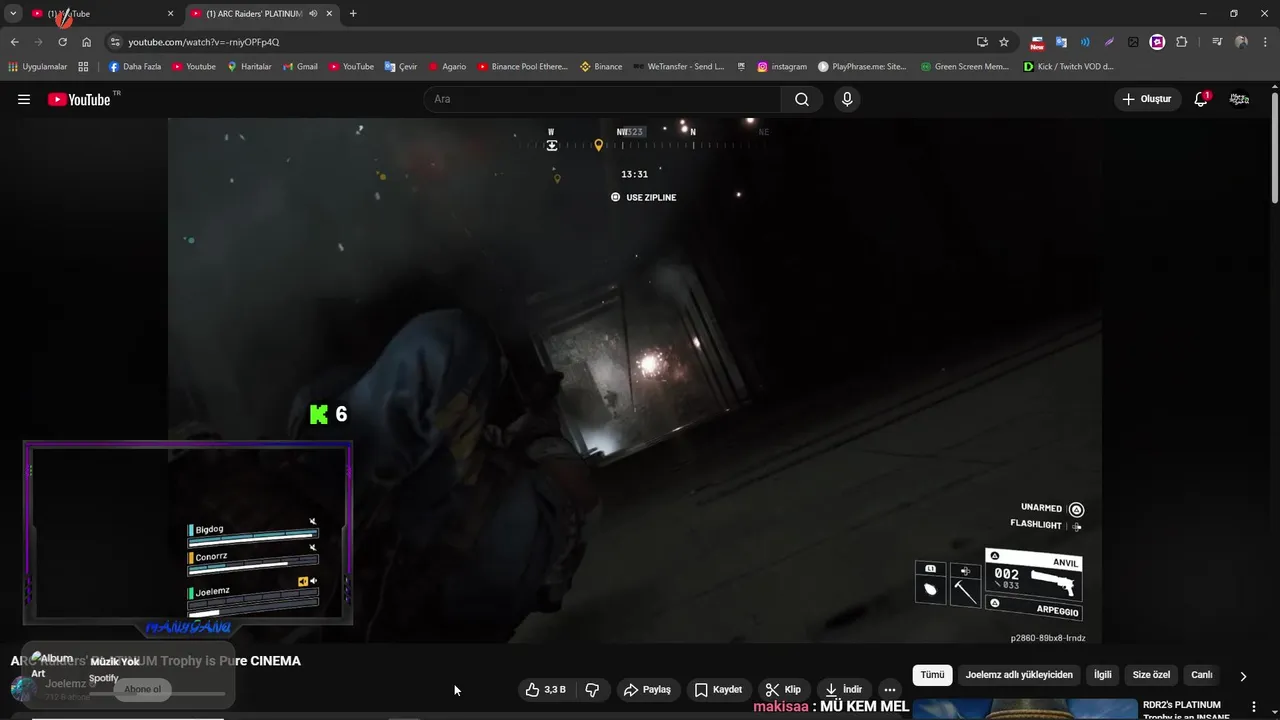
Task: Open tab search dropdown arrow
Action: pos(13,14)
